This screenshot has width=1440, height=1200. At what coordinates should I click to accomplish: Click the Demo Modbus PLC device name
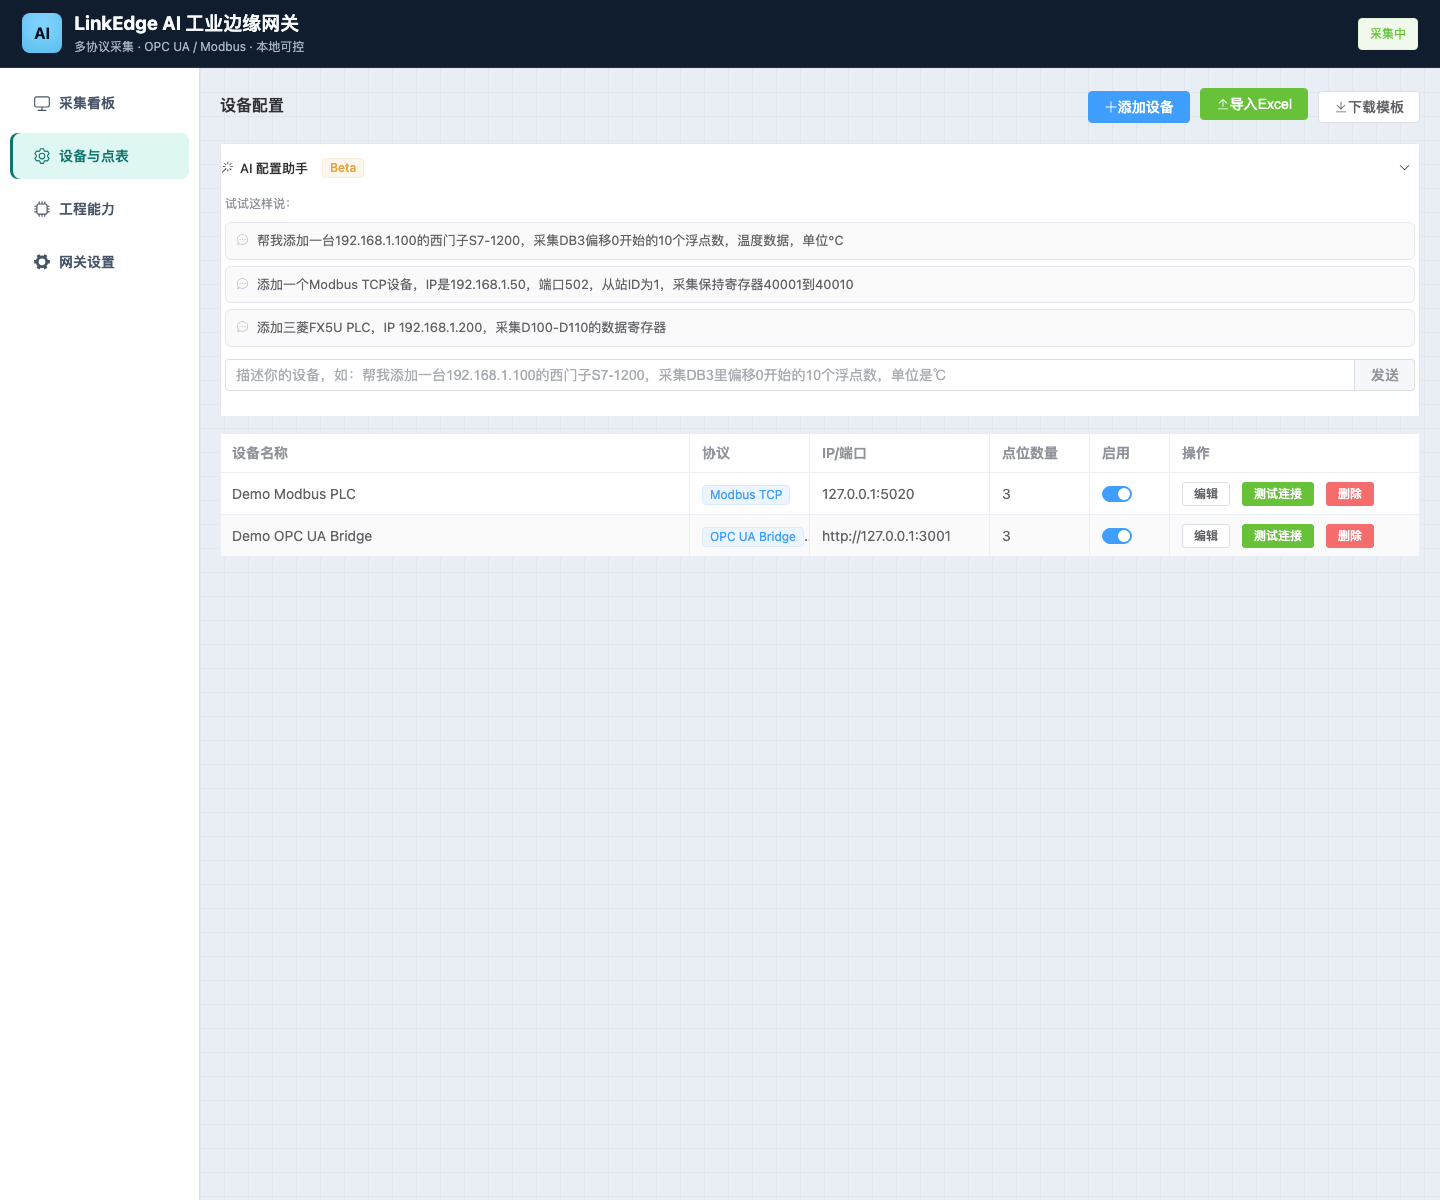coord(294,494)
